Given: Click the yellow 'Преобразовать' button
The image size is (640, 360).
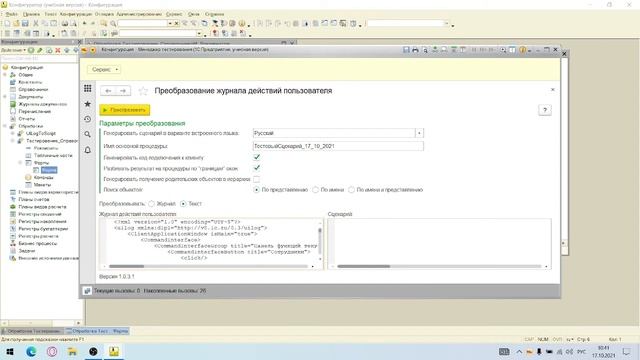Looking at the screenshot, I should click(124, 110).
